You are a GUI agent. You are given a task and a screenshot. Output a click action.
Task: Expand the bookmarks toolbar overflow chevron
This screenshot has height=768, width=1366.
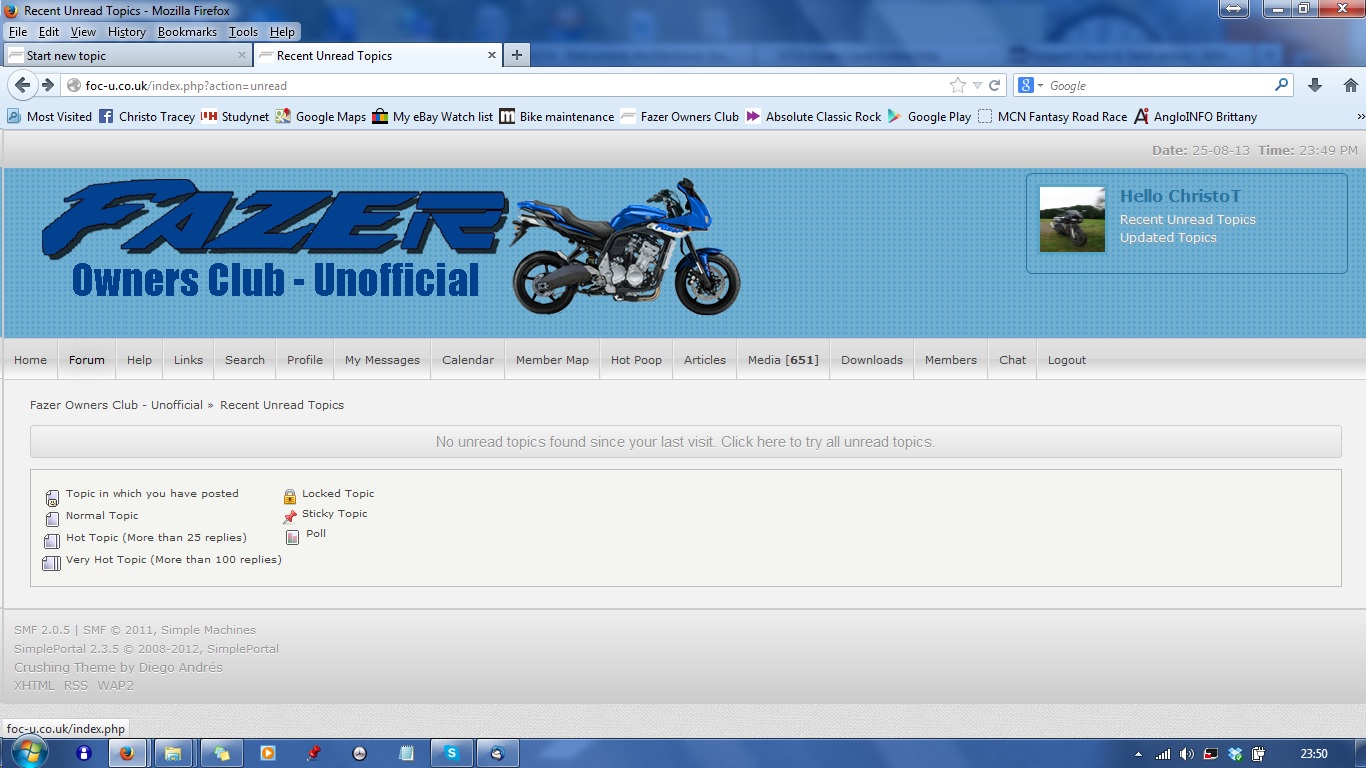pos(1359,117)
